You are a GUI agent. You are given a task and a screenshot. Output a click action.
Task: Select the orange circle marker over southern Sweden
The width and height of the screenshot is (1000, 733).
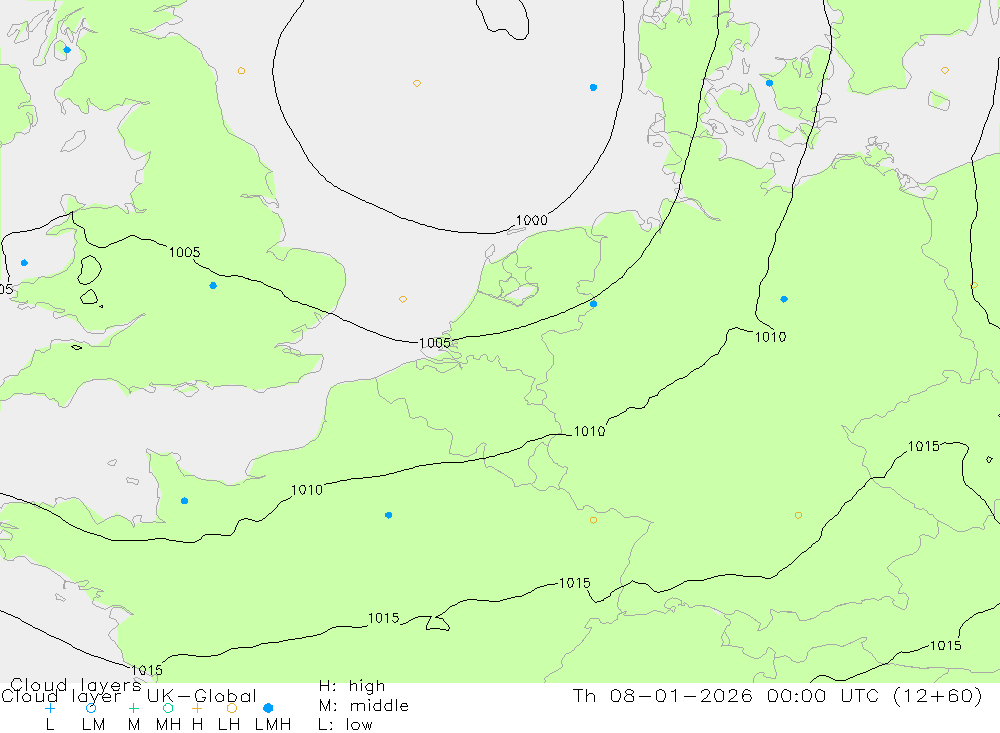945,70
